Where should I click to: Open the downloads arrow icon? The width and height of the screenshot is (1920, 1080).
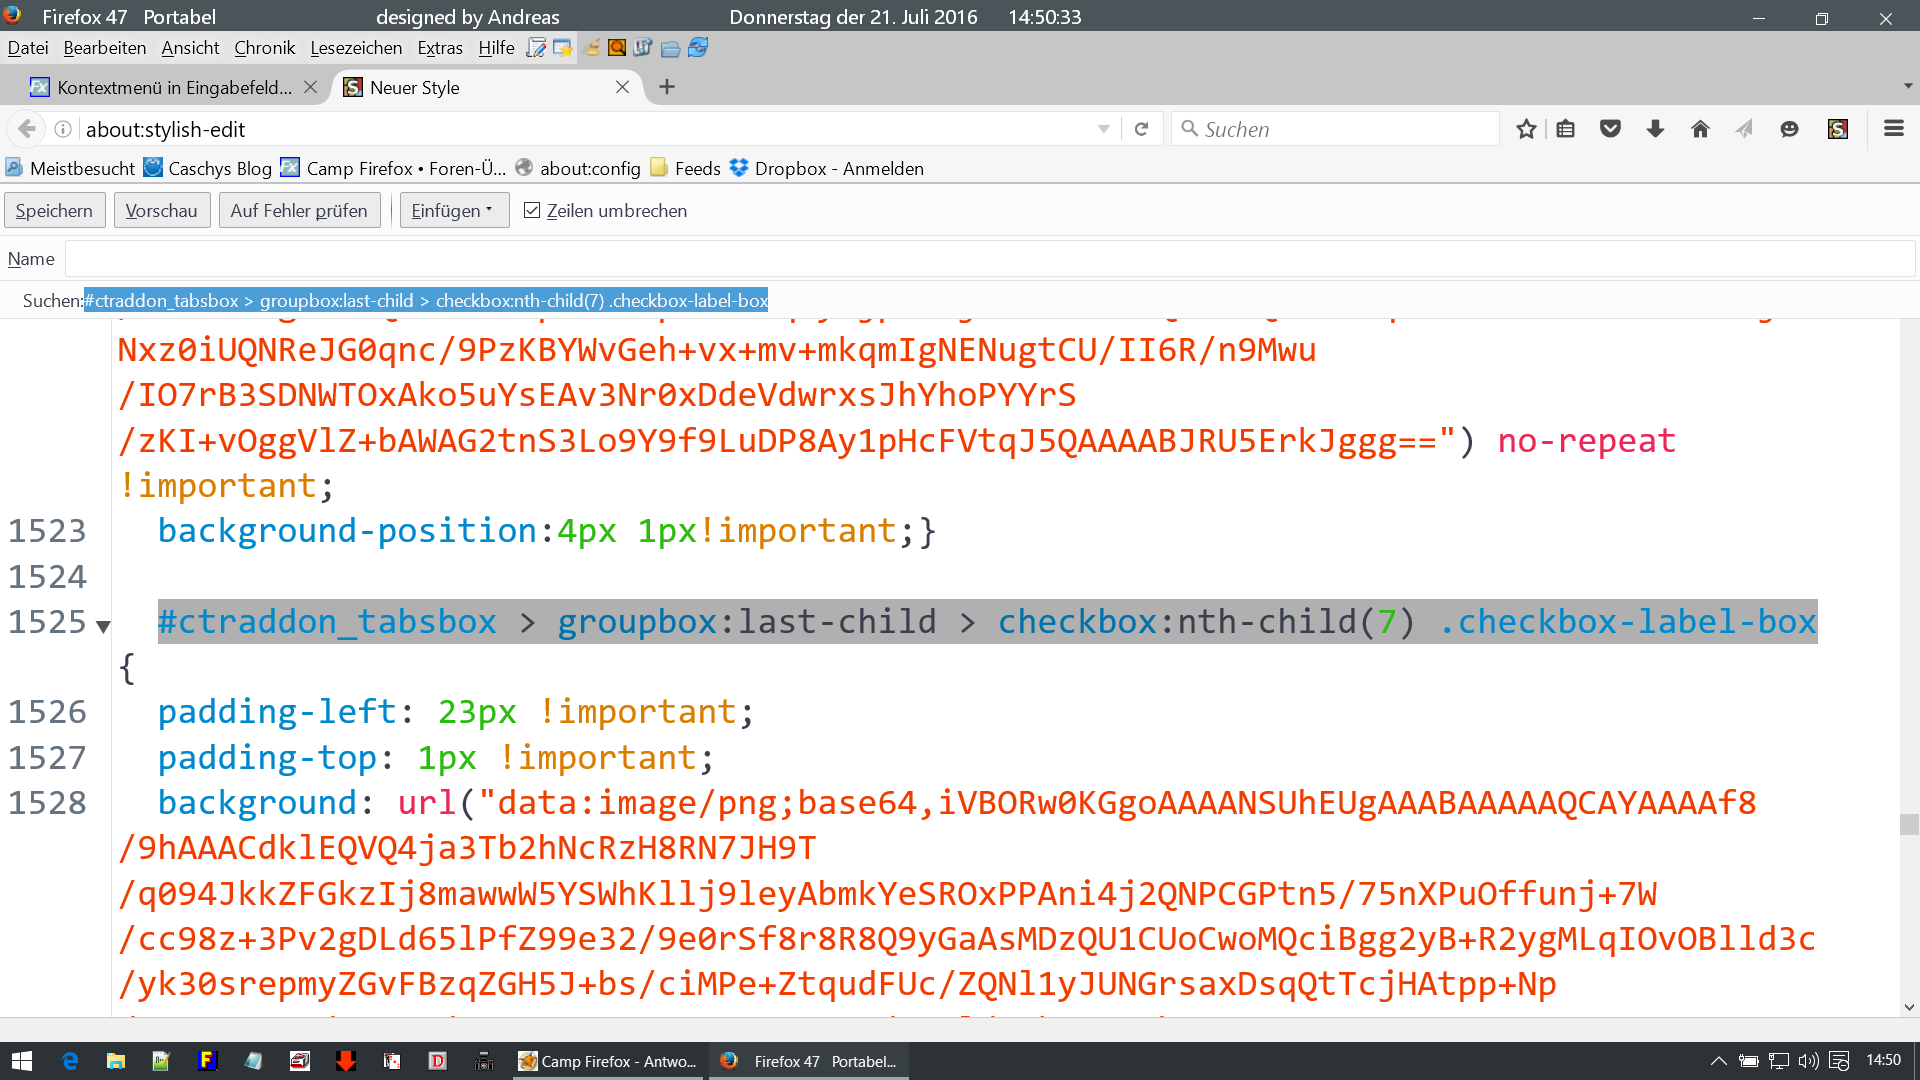pyautogui.click(x=1655, y=129)
